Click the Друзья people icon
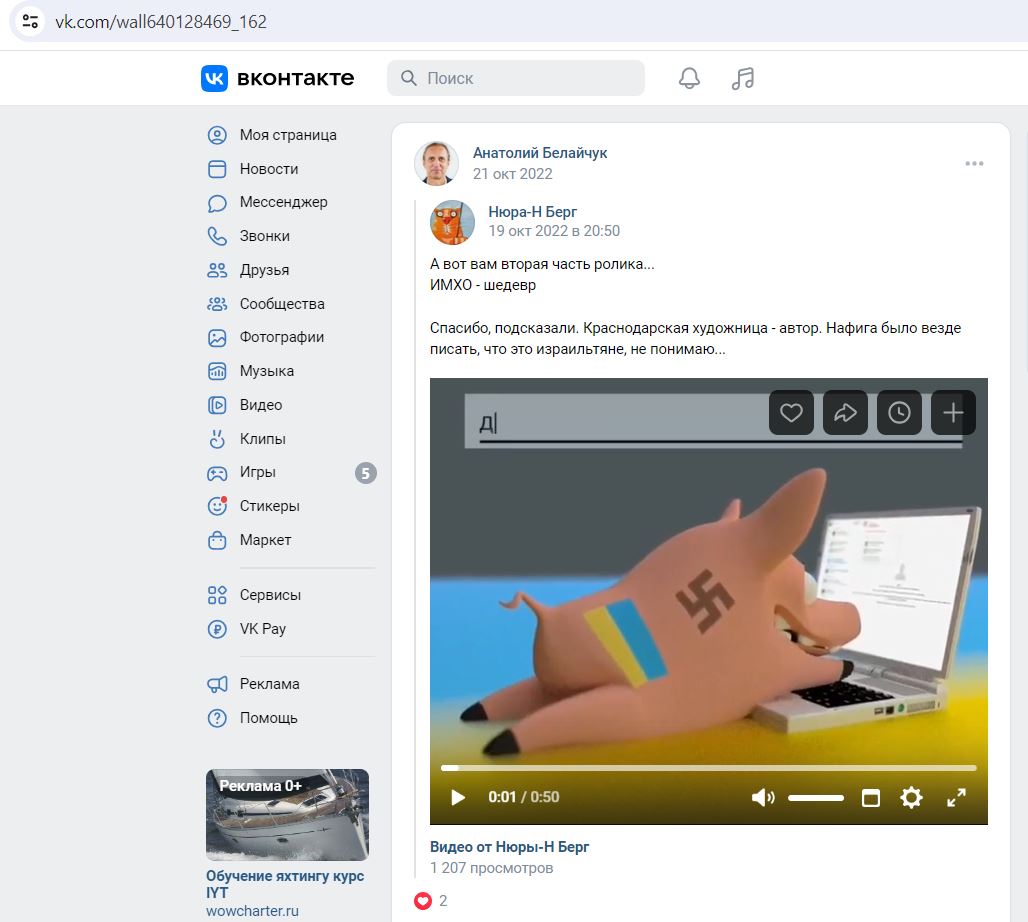 click(x=217, y=270)
